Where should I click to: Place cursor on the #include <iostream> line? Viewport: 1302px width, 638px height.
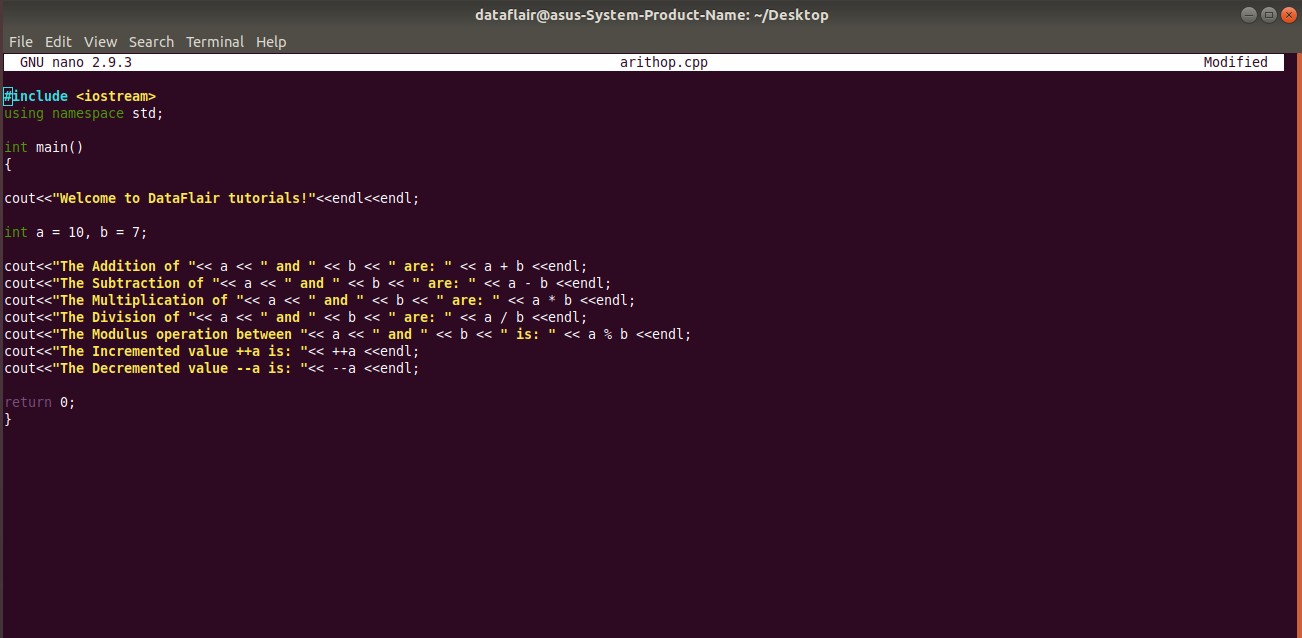point(80,96)
